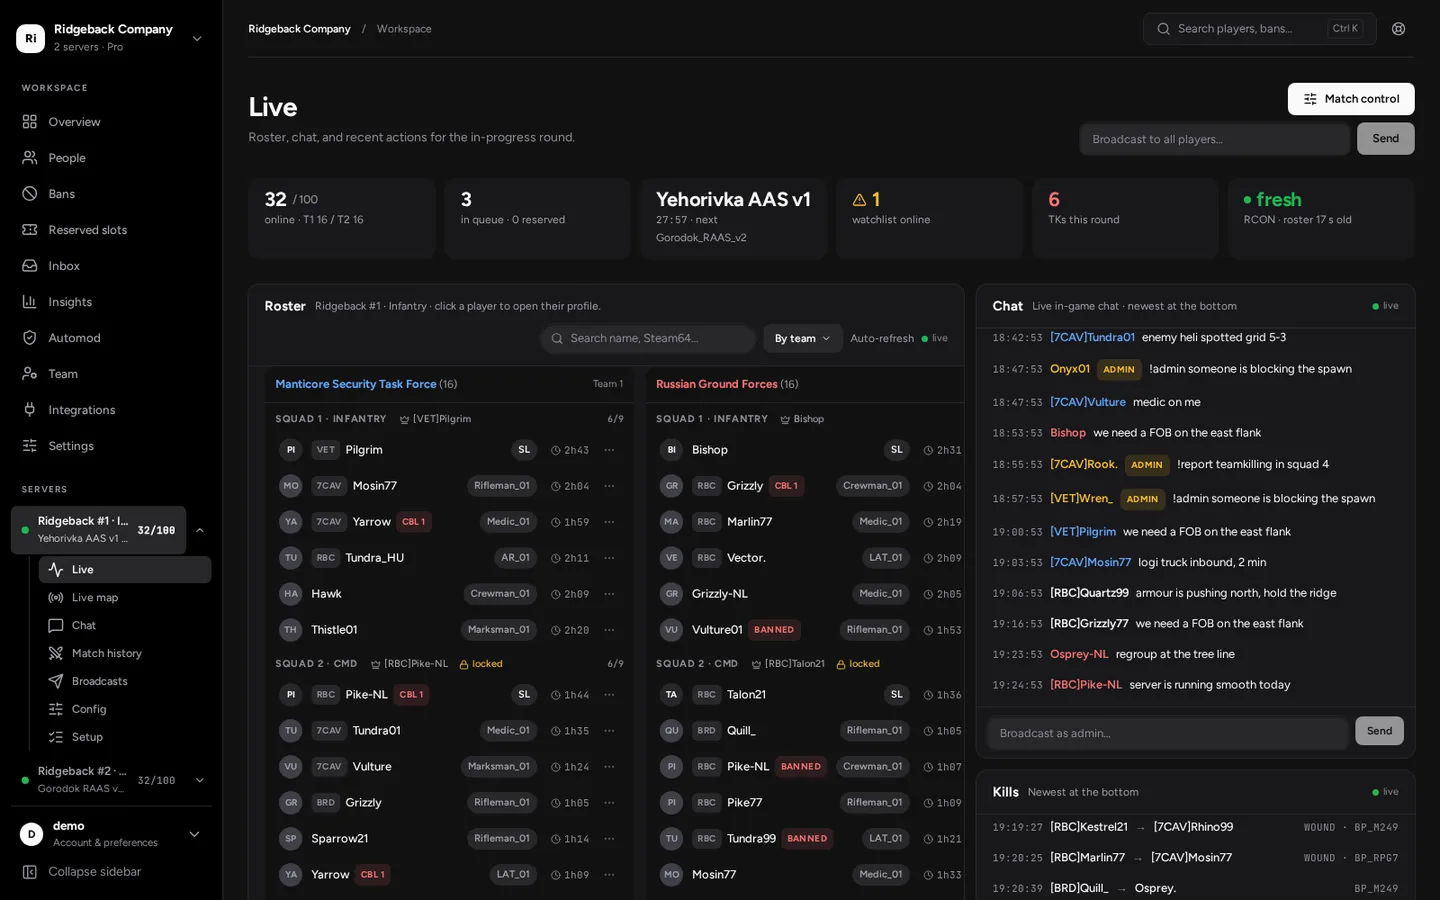Click the Match history swords icon
The image size is (1440, 900).
click(x=56, y=654)
